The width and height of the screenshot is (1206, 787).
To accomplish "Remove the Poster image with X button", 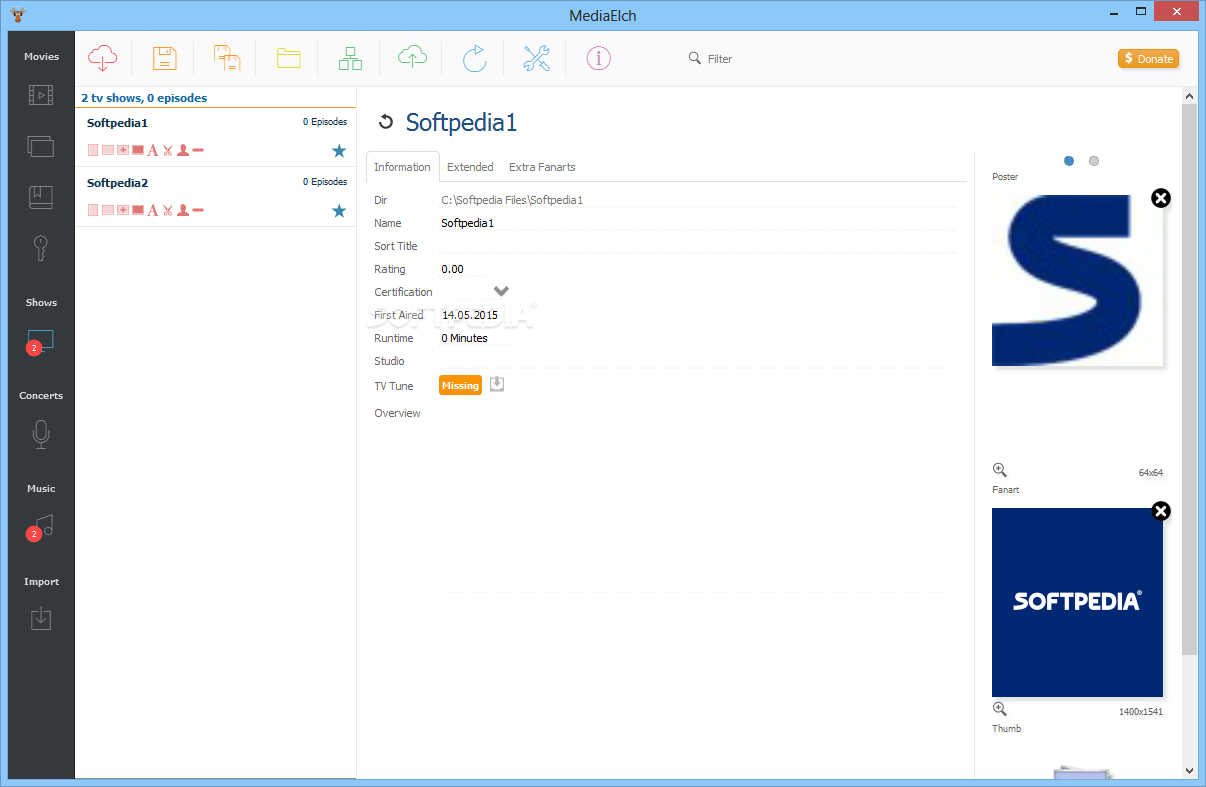I will point(1160,198).
